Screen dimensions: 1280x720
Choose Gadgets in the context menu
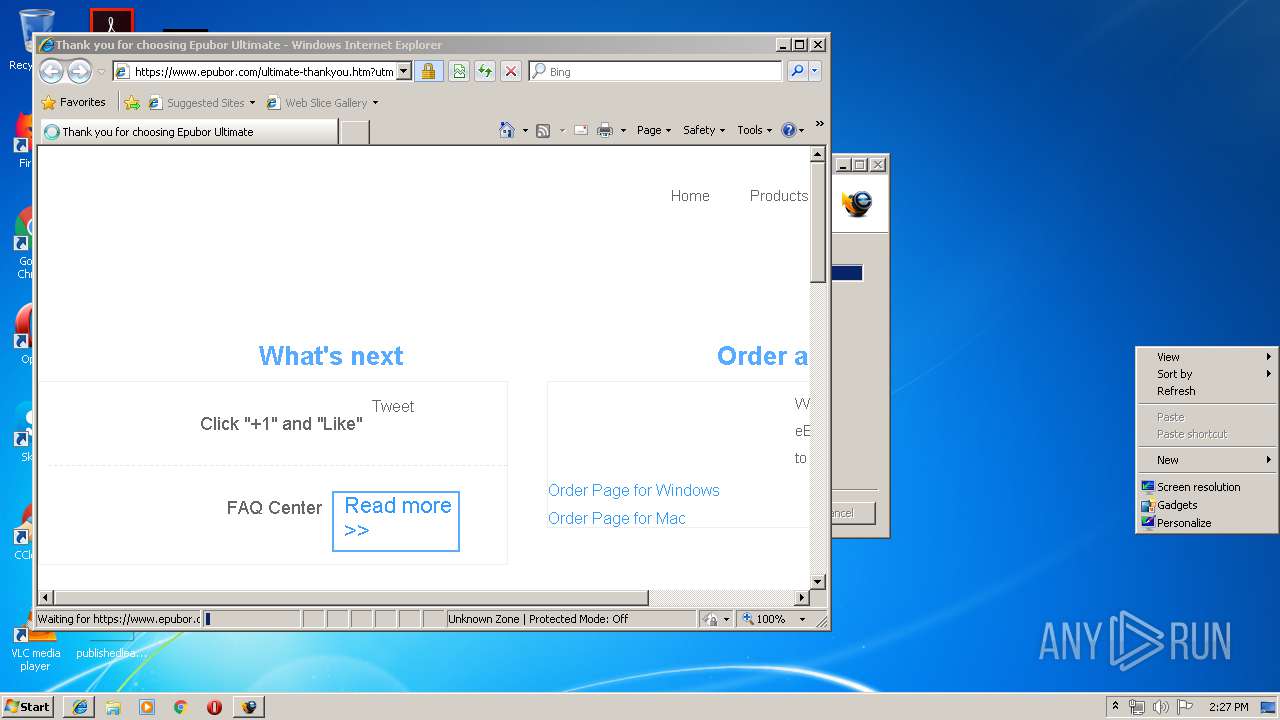pyautogui.click(x=1207, y=505)
